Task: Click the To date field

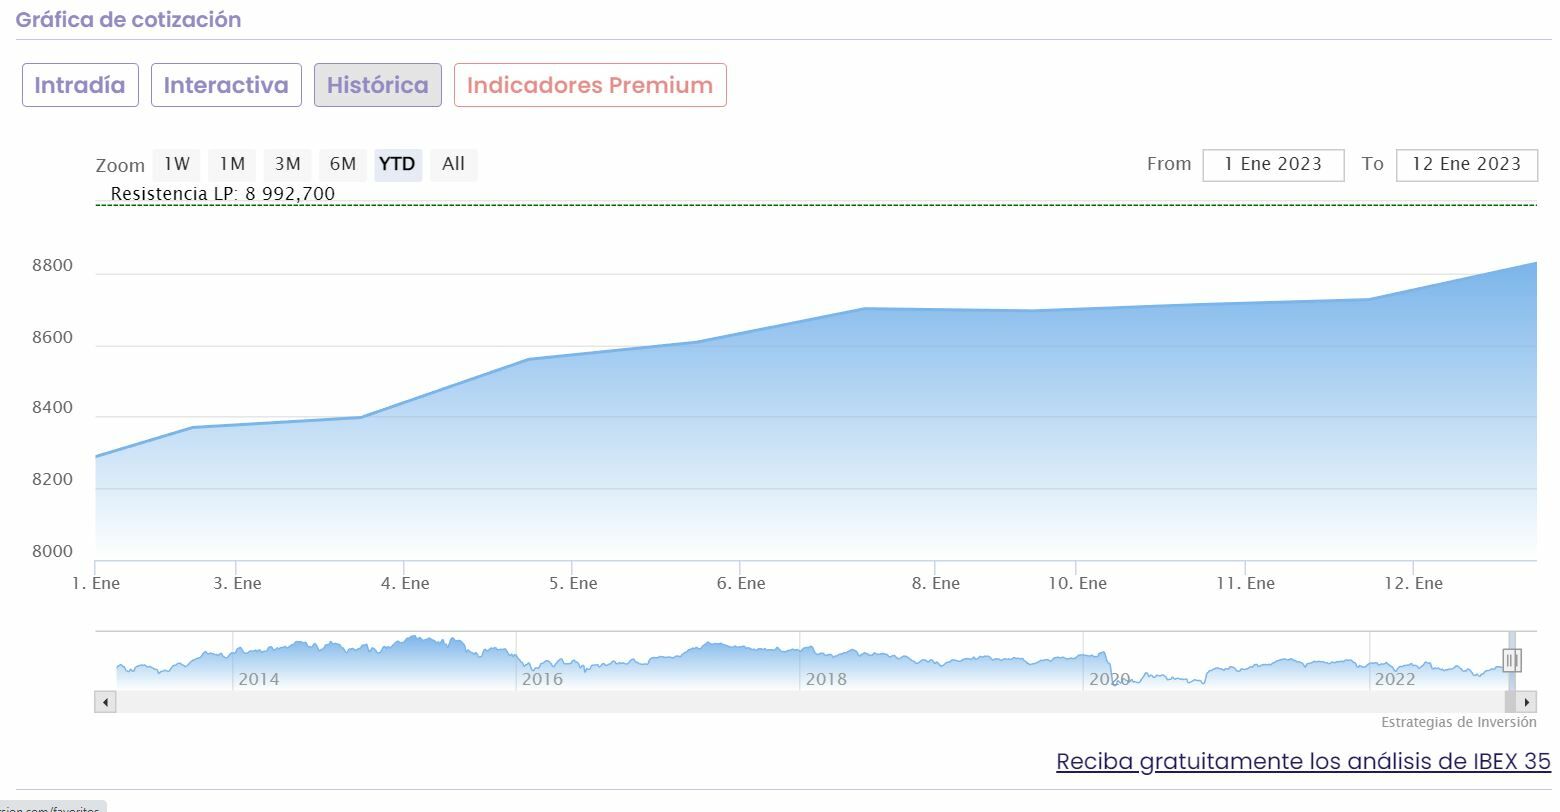Action: click(x=1466, y=164)
